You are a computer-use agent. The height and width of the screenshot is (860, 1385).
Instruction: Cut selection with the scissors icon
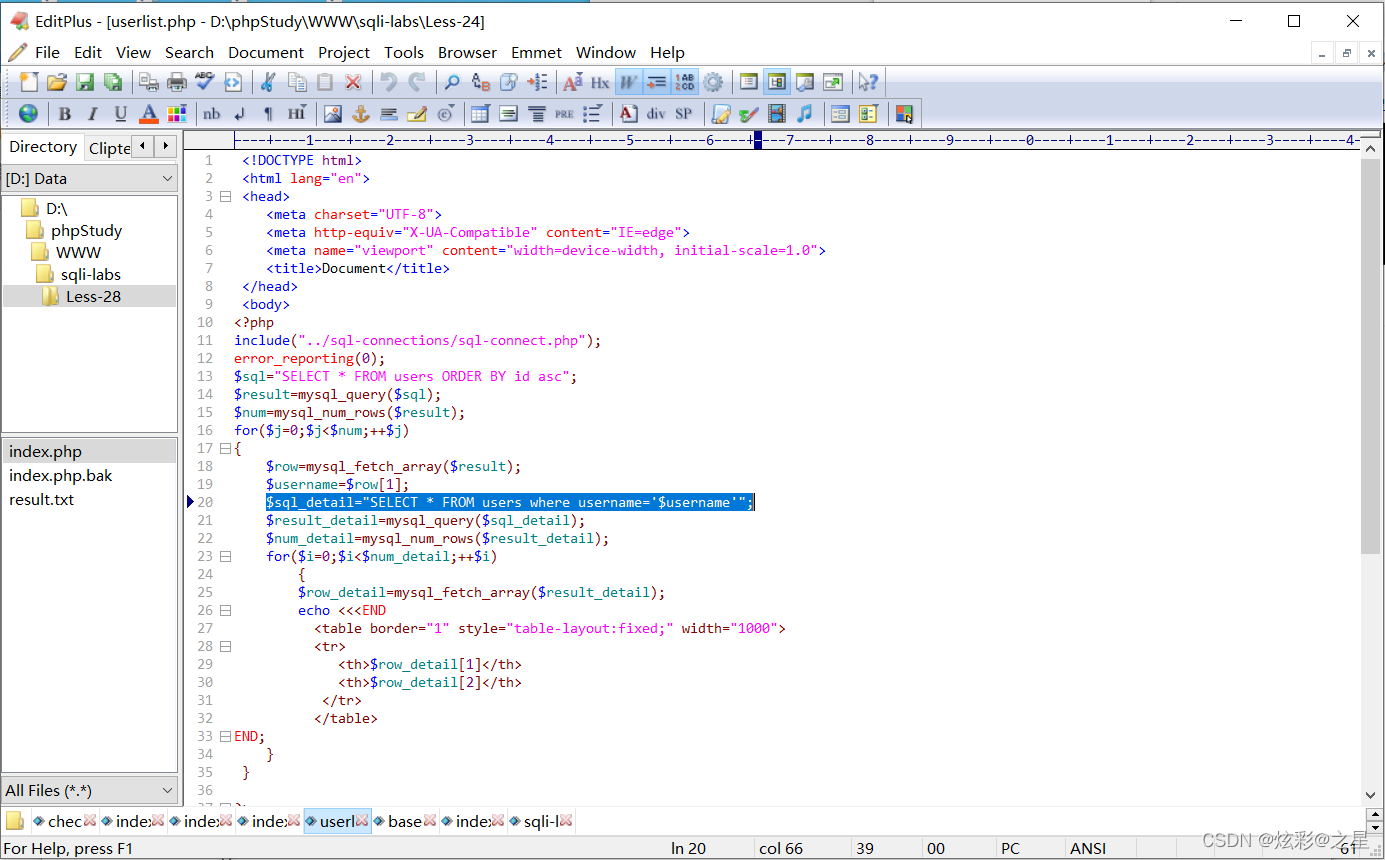tap(269, 82)
